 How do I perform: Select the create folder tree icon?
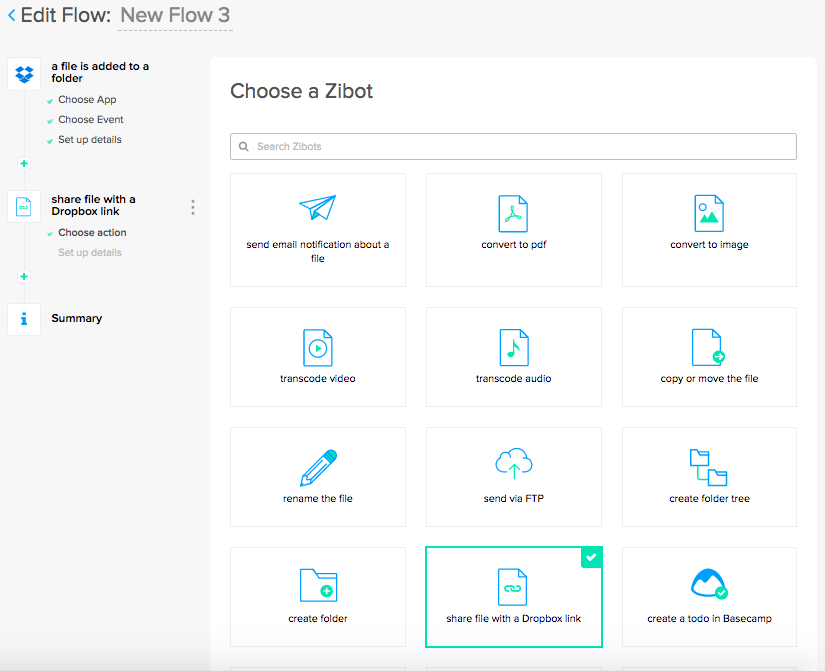[709, 467]
